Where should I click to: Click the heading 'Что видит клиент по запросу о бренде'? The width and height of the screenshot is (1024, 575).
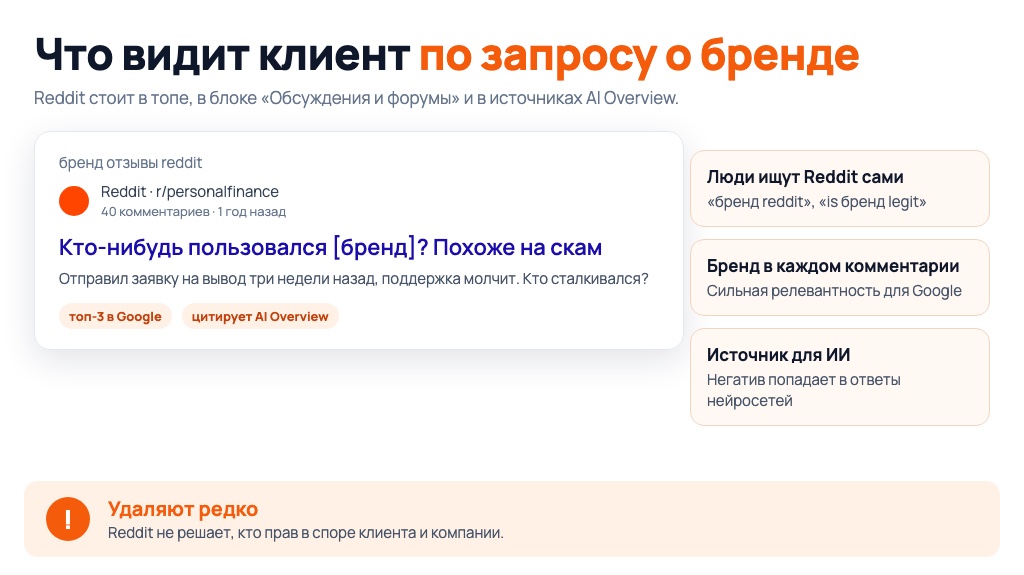[x=447, y=56]
